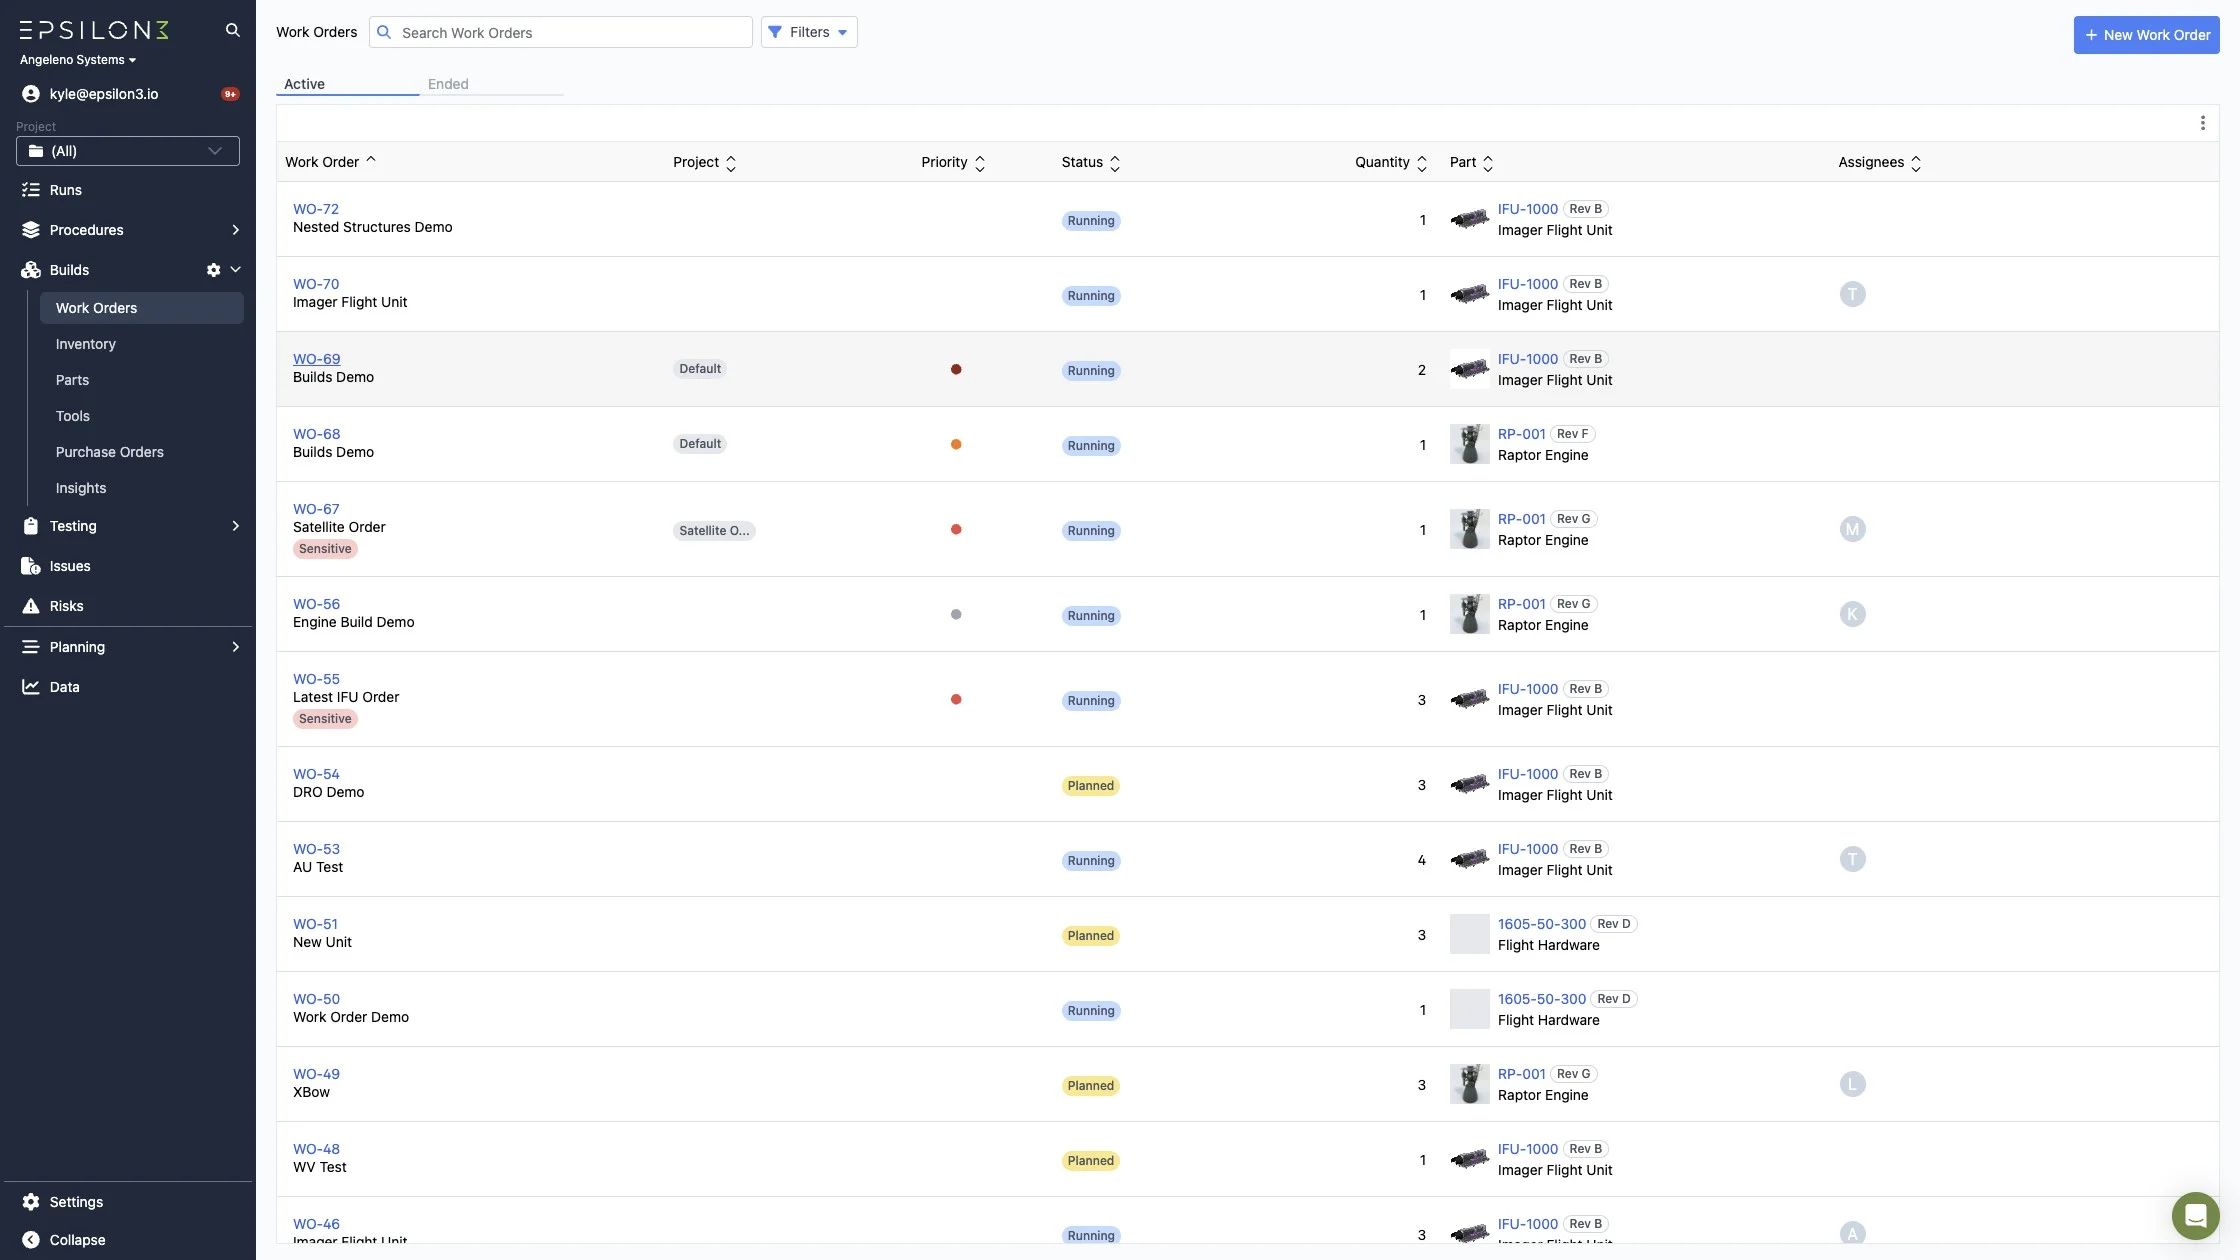Open Data section in sidebar
Viewport: 2240px width, 1260px height.
click(64, 687)
